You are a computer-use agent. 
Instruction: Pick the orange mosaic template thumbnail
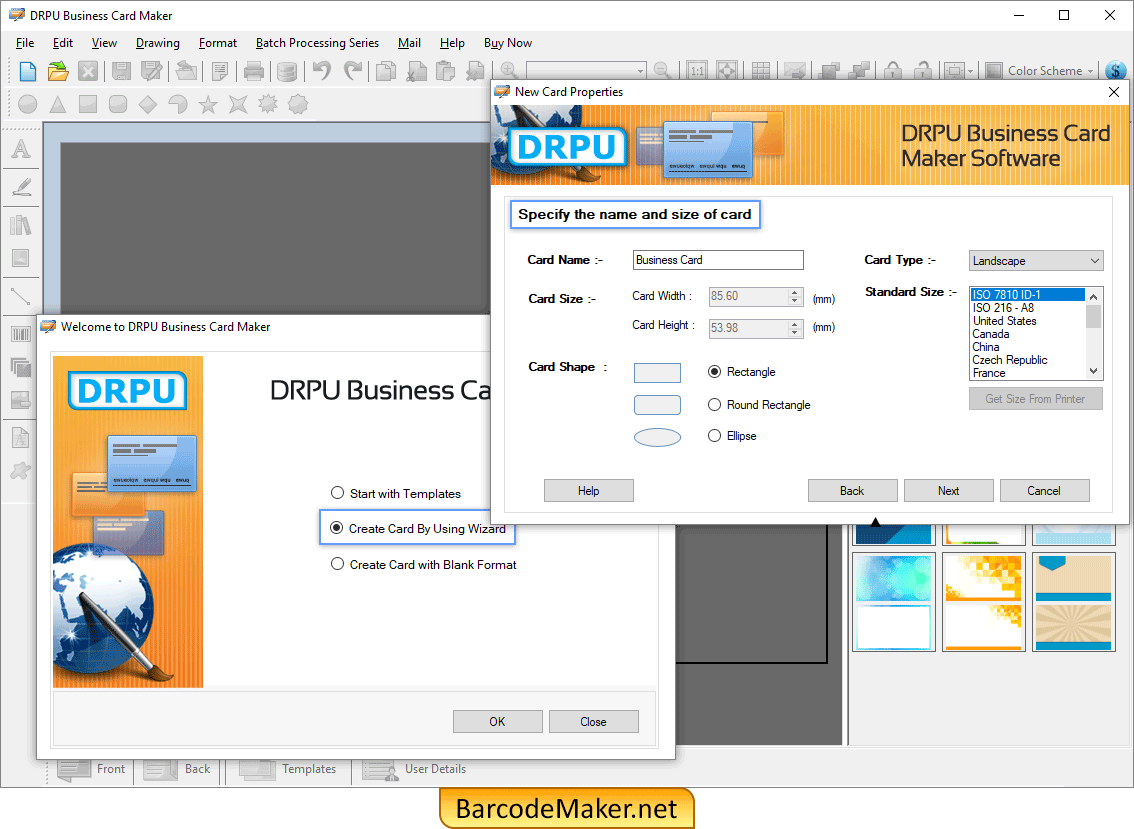point(984,602)
